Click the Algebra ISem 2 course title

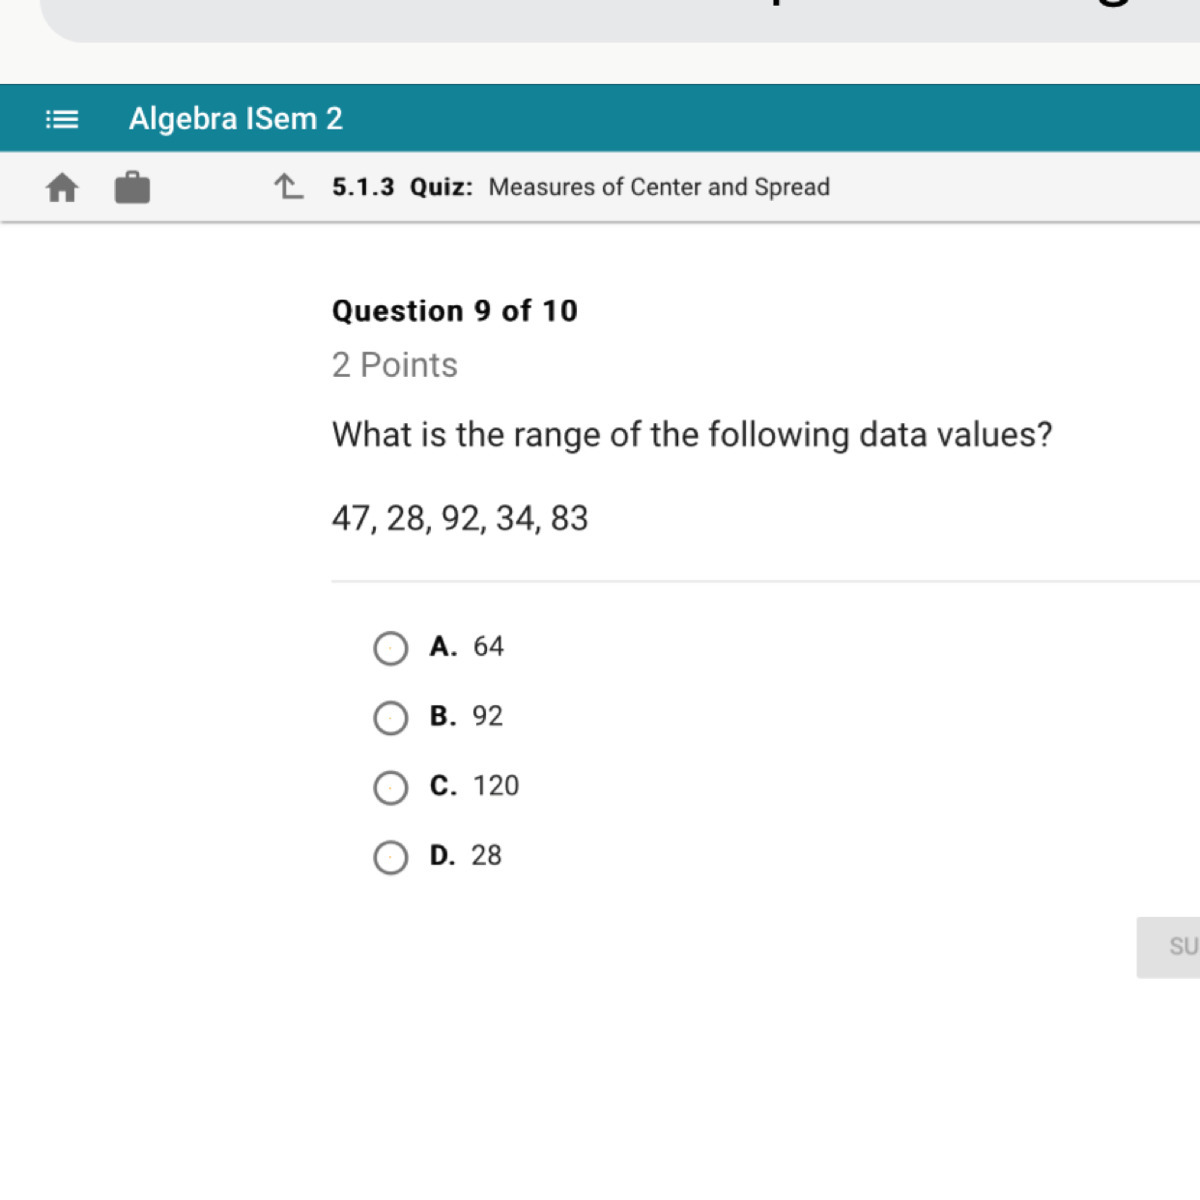(x=236, y=119)
